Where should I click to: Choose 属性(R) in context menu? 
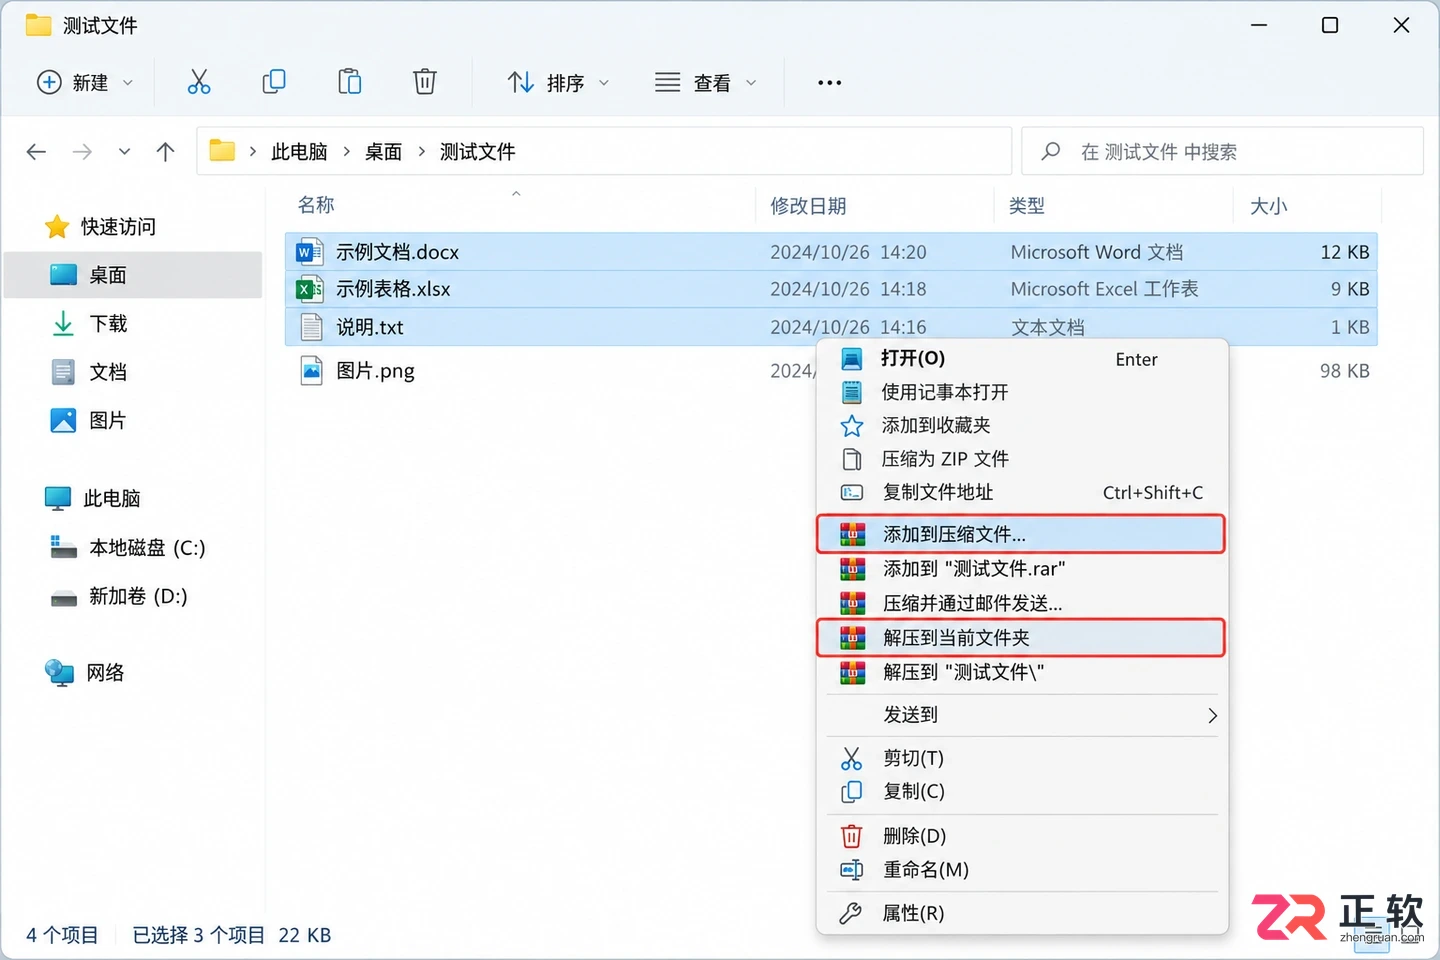click(1022, 913)
